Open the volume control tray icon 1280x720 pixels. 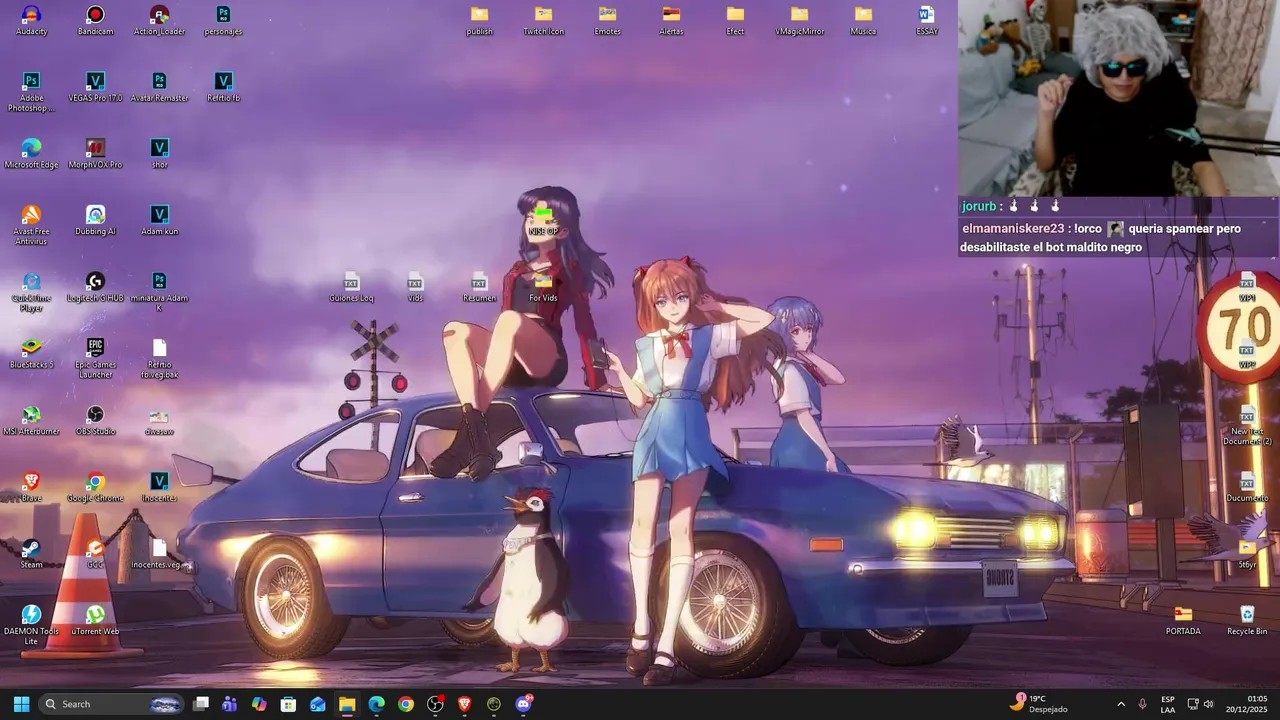1209,704
